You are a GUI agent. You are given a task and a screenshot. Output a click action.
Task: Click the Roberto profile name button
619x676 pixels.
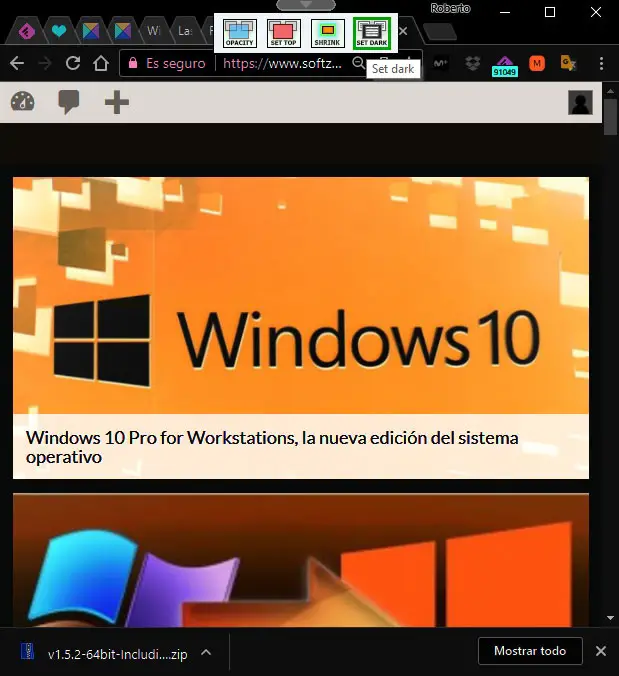(450, 8)
